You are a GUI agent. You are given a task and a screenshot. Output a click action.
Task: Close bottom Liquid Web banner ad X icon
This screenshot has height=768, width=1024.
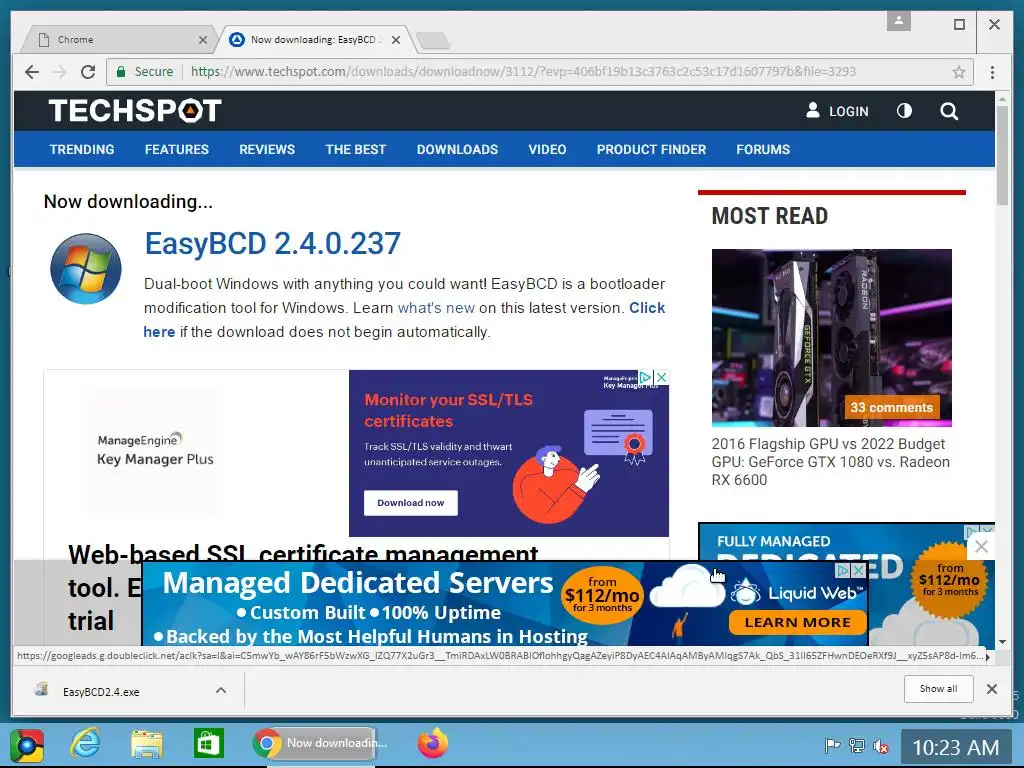[x=859, y=571]
